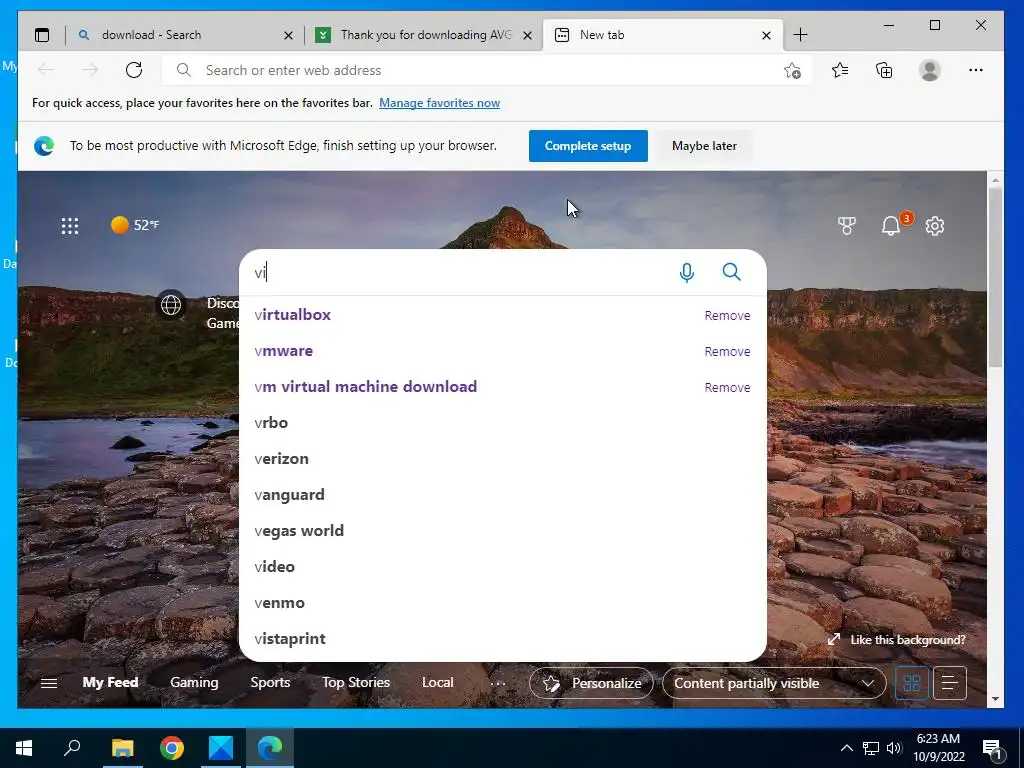Open Gaming feed section
The height and width of the screenshot is (768, 1024).
click(x=194, y=682)
